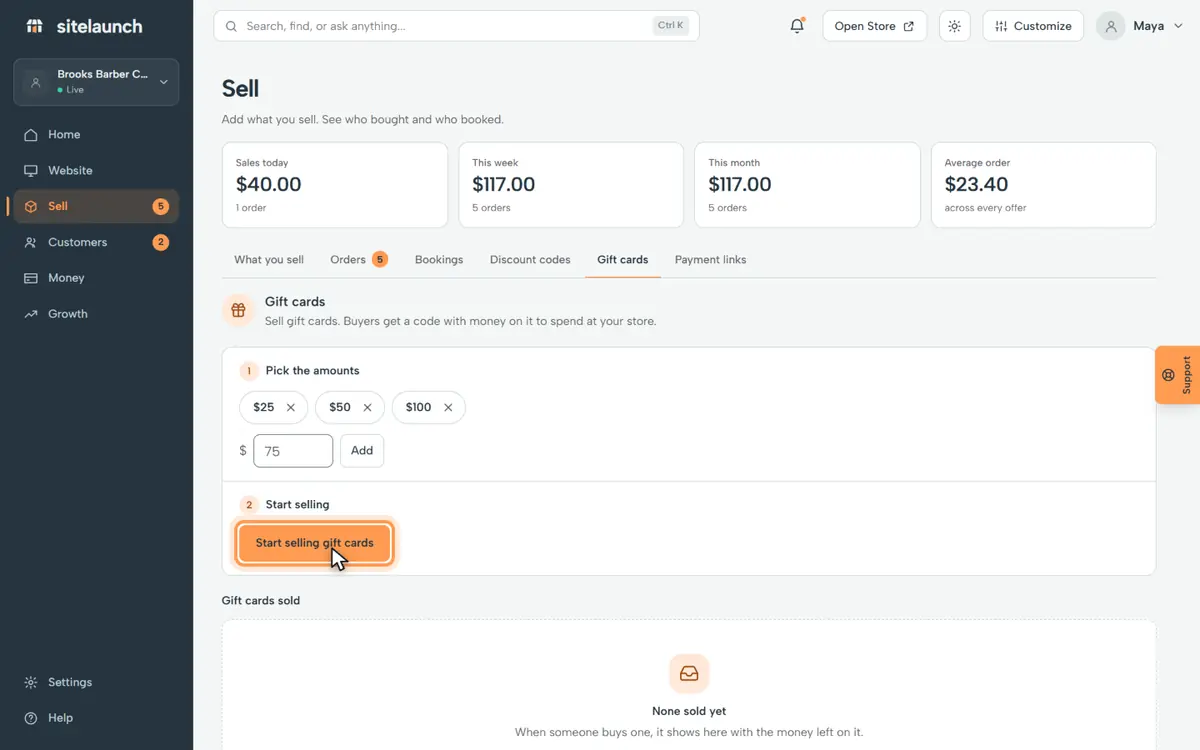Viewport: 1200px width, 750px height.
Task: Select the Sell sidebar item
Action: click(x=96, y=207)
